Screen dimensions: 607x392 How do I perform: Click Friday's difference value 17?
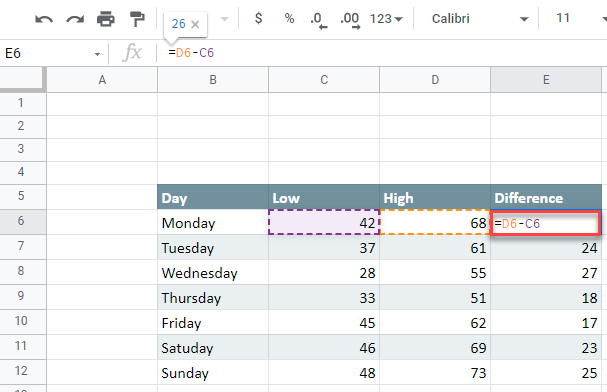tap(546, 322)
